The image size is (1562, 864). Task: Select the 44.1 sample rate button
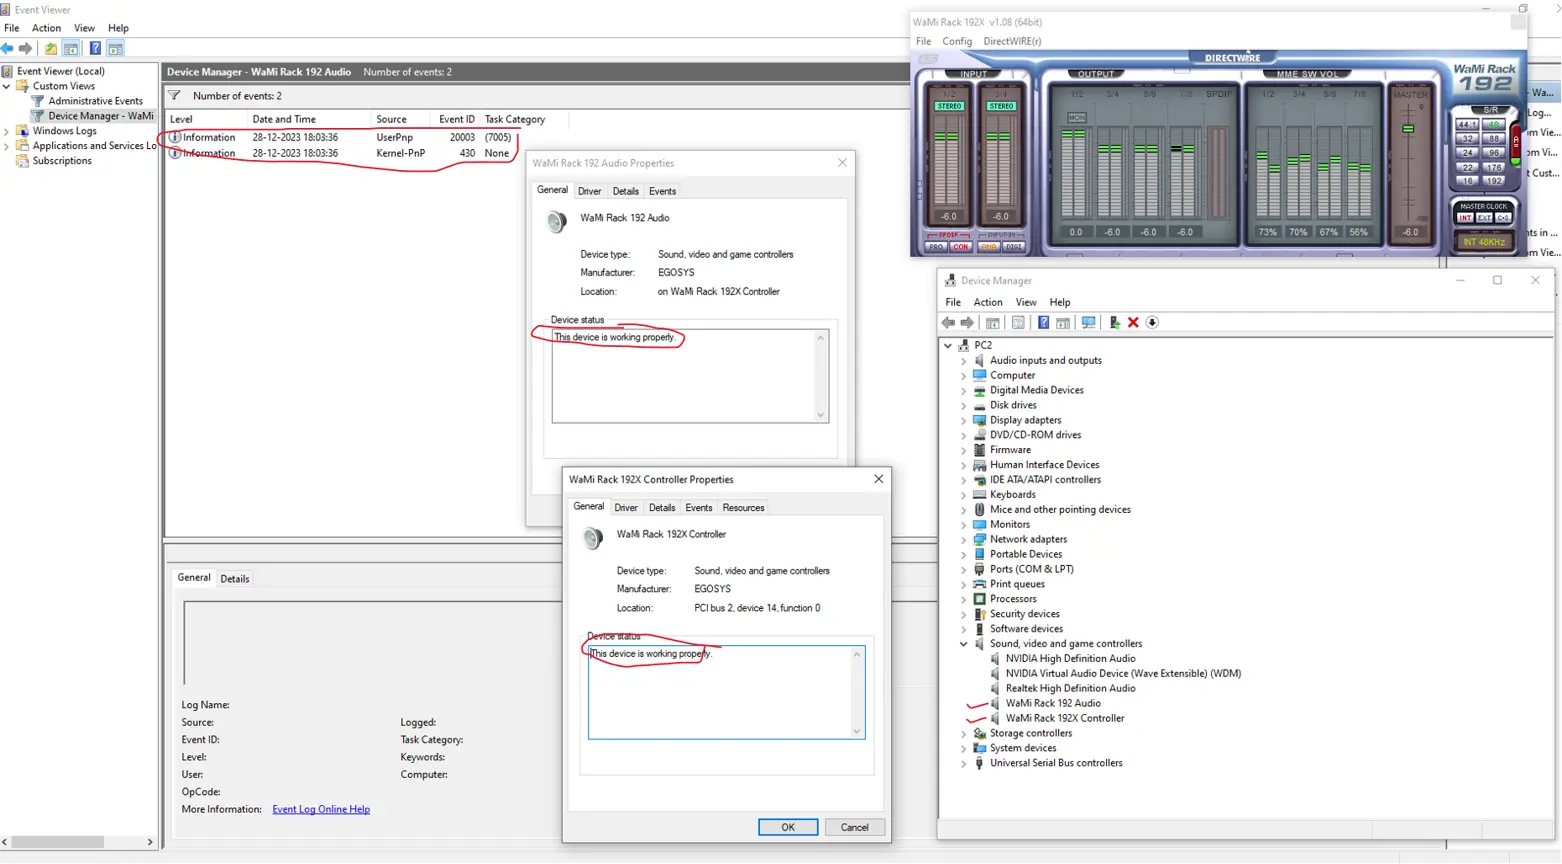click(1466, 125)
